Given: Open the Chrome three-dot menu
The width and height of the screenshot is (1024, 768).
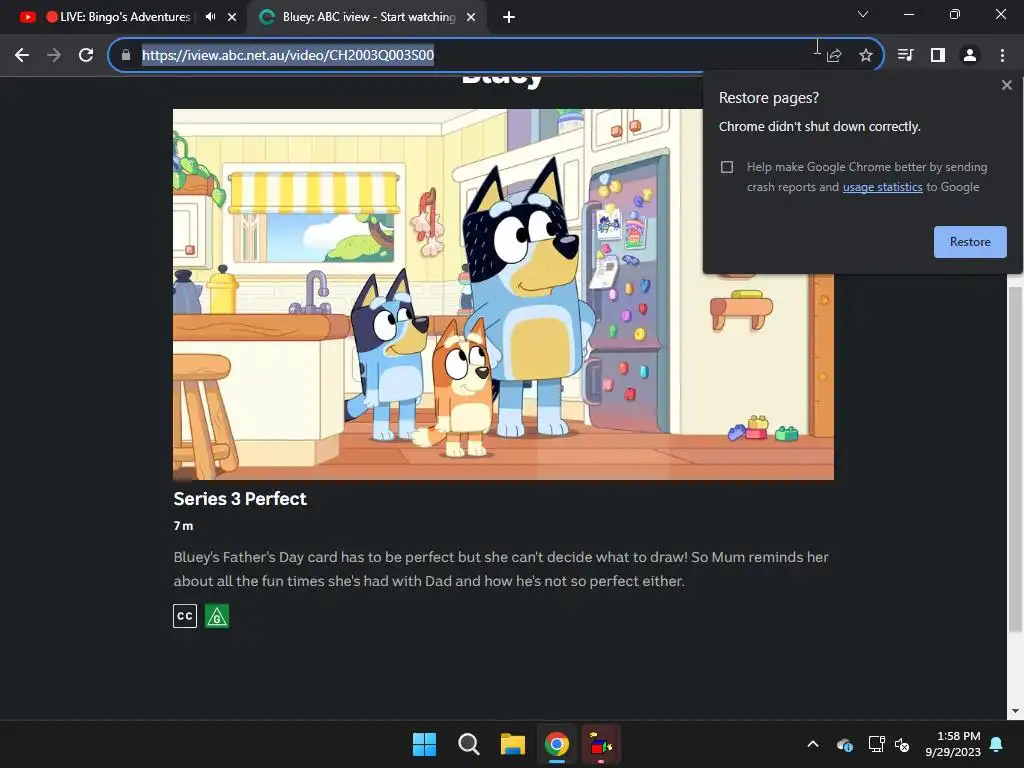Looking at the screenshot, I should click(x=1002, y=56).
